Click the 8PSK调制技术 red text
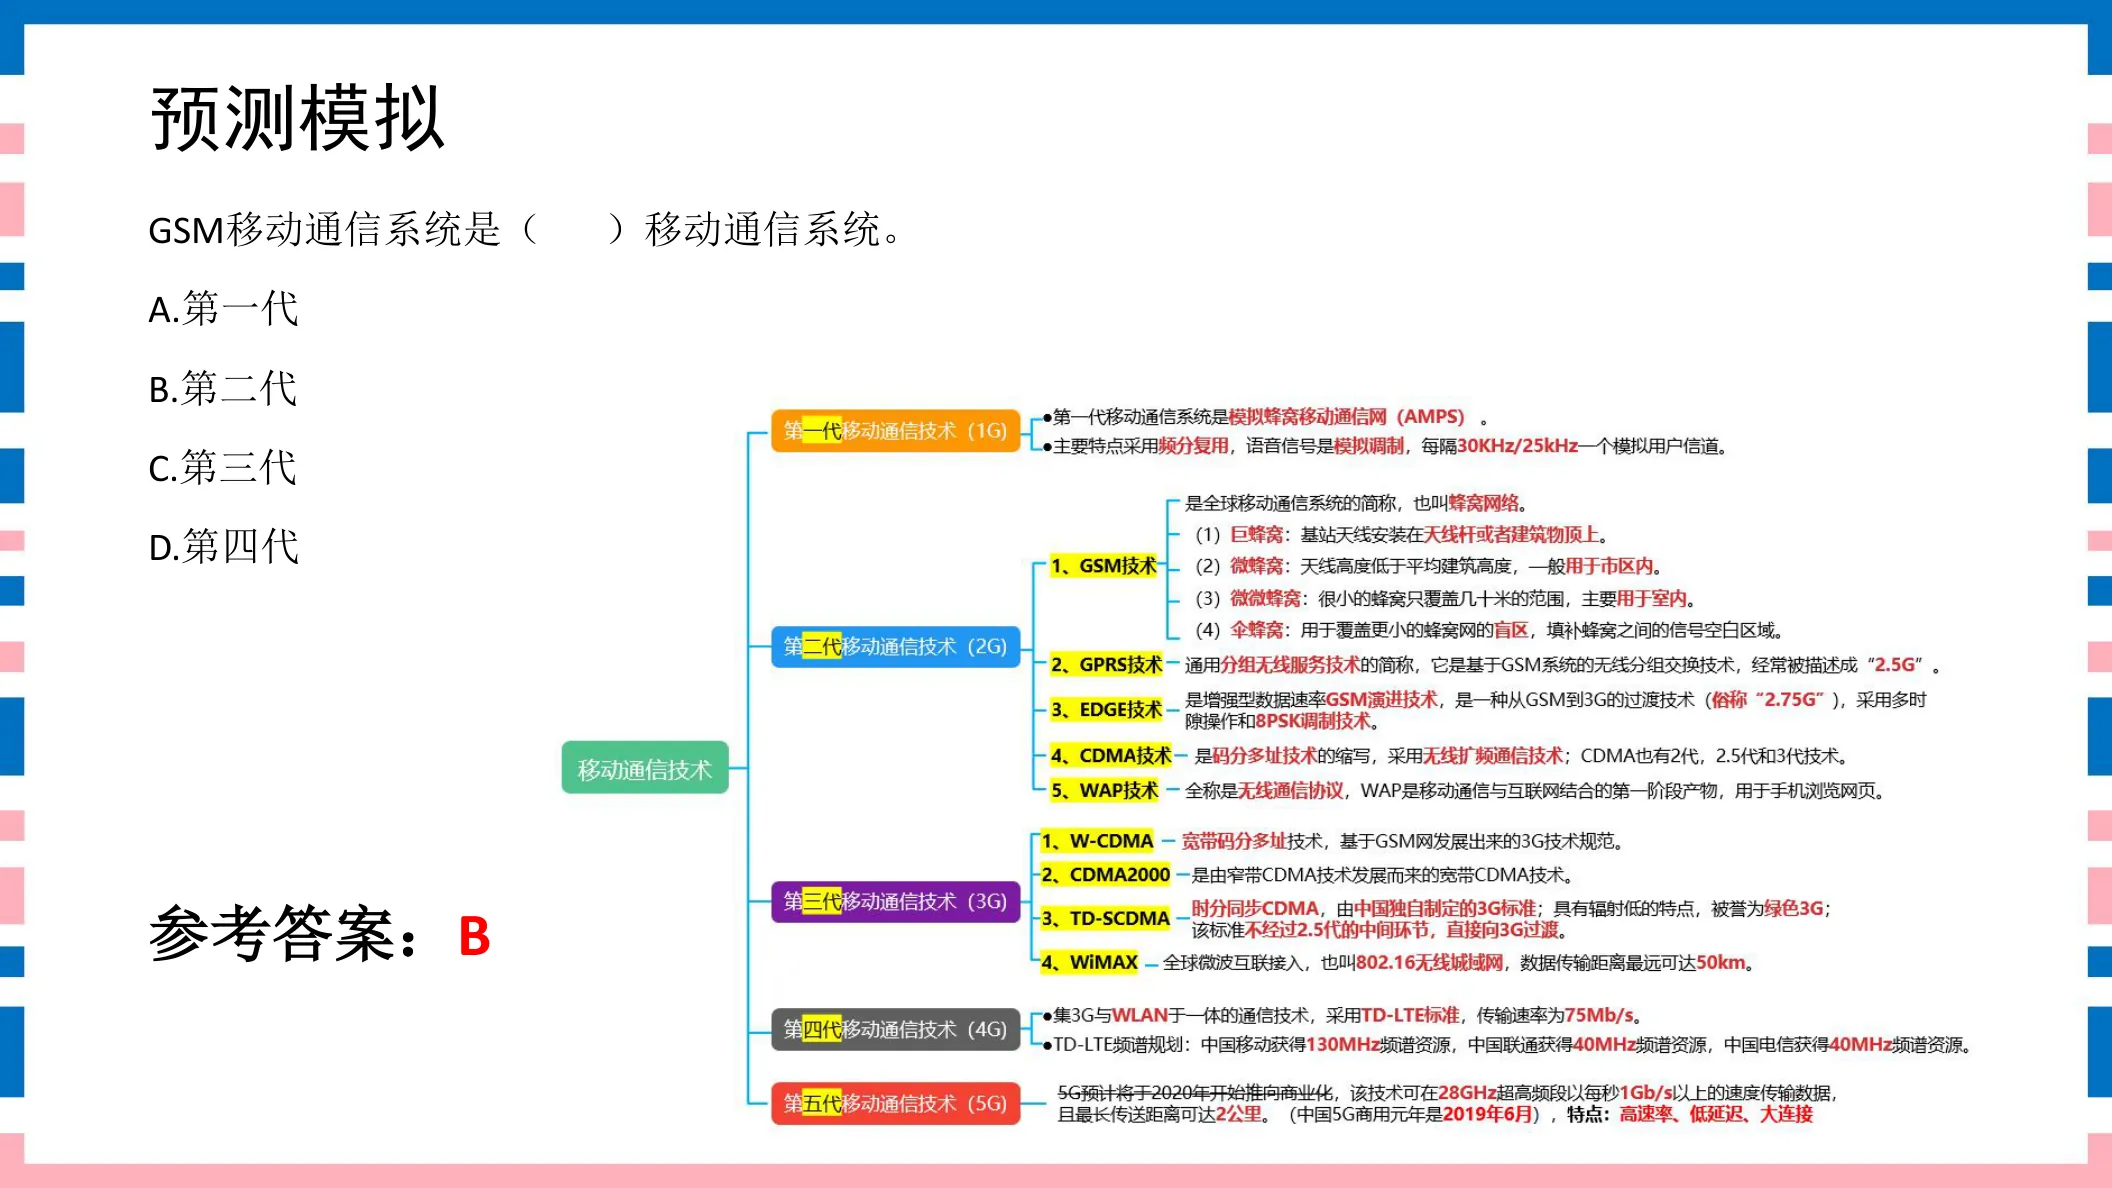 [x=1313, y=721]
